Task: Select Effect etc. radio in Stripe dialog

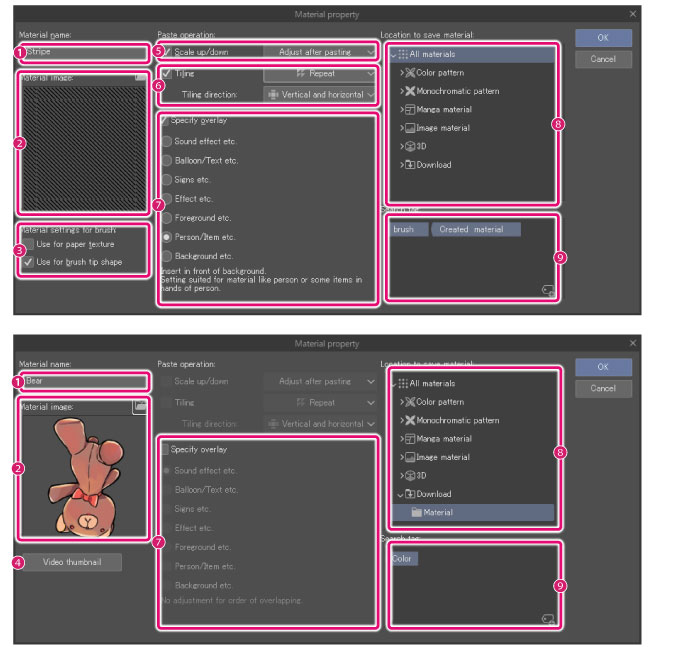Action: [167, 199]
